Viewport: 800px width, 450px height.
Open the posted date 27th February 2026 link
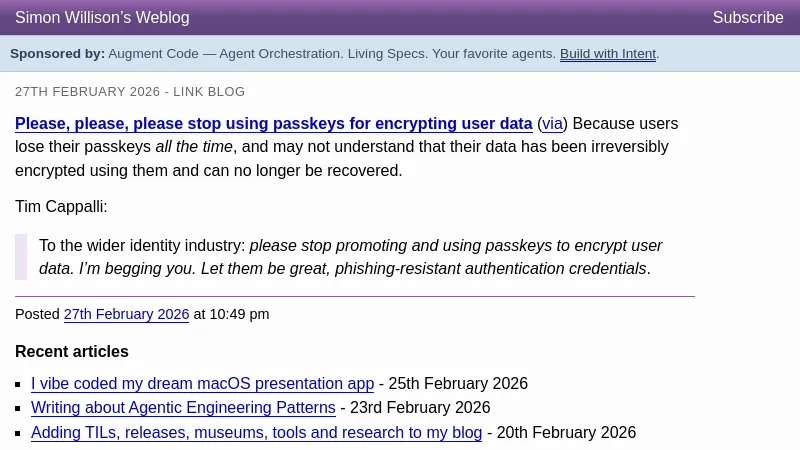[126, 314]
